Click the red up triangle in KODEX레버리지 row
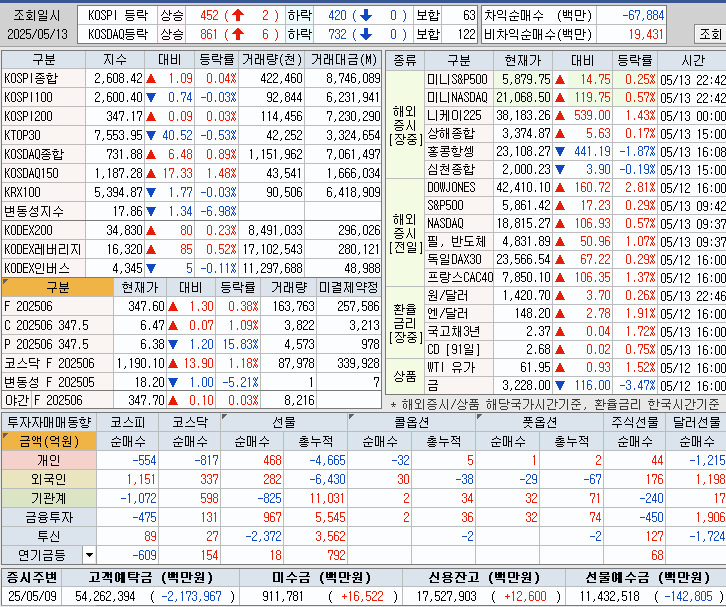Screen dimensions: 726x607 (x=151, y=250)
